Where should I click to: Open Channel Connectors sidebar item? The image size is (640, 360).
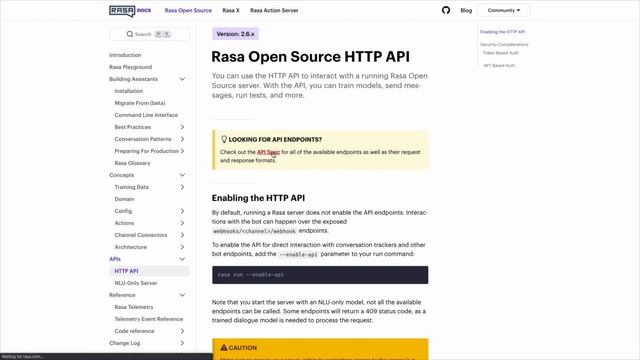(x=141, y=235)
